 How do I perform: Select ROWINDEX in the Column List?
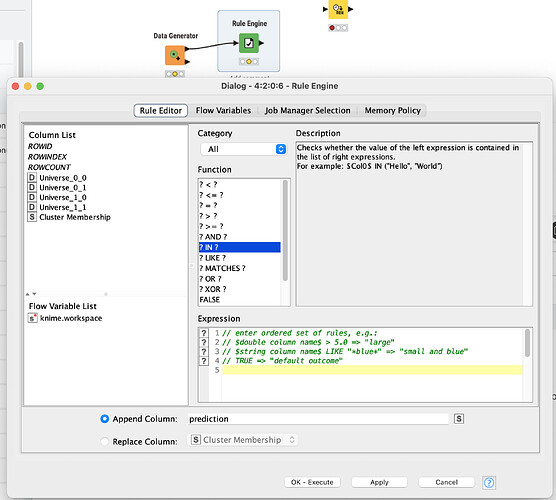pyautogui.click(x=48, y=156)
